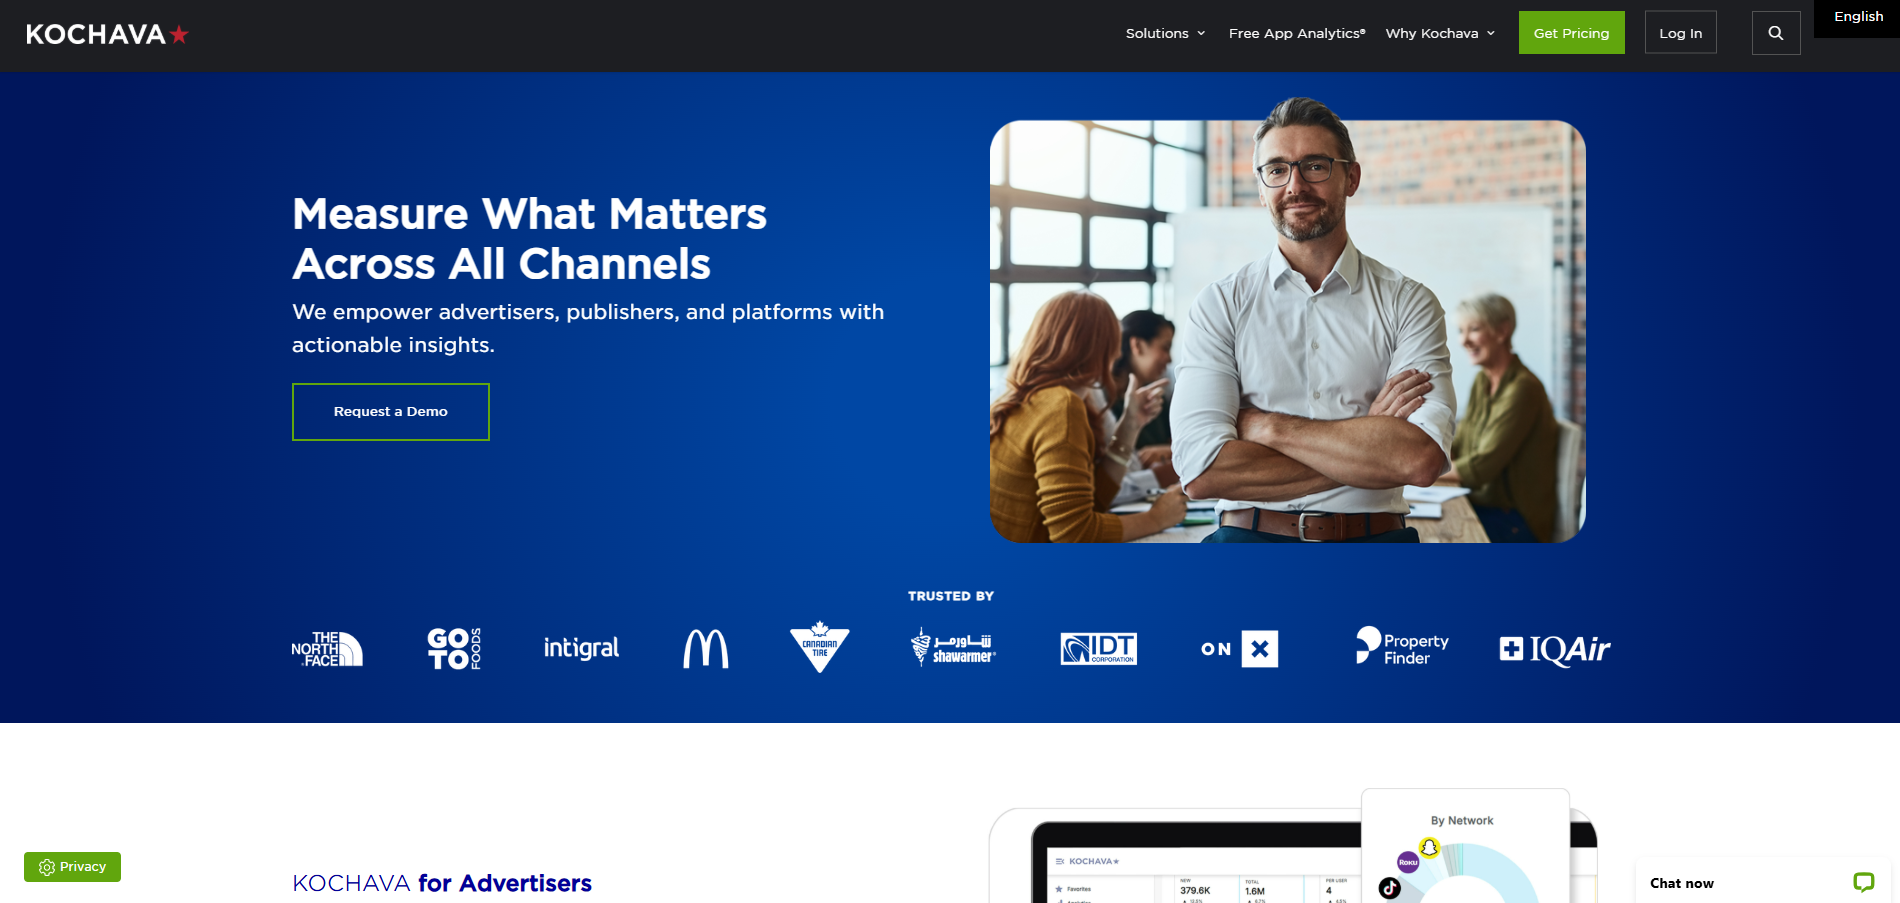Expand the Solutions dropdown menu

(1165, 33)
